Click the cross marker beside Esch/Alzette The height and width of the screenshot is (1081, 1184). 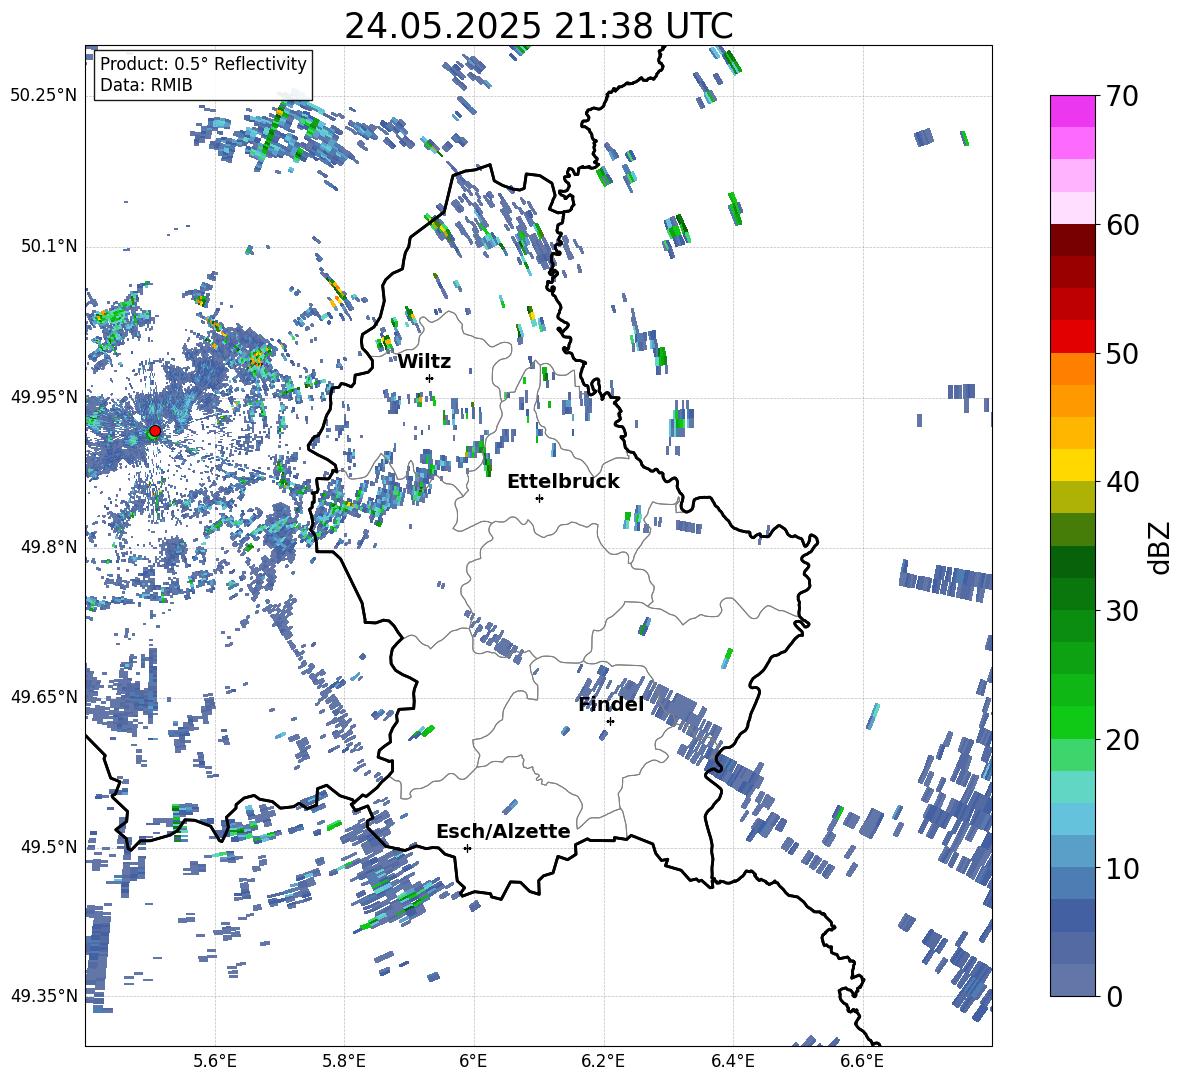pos(467,848)
